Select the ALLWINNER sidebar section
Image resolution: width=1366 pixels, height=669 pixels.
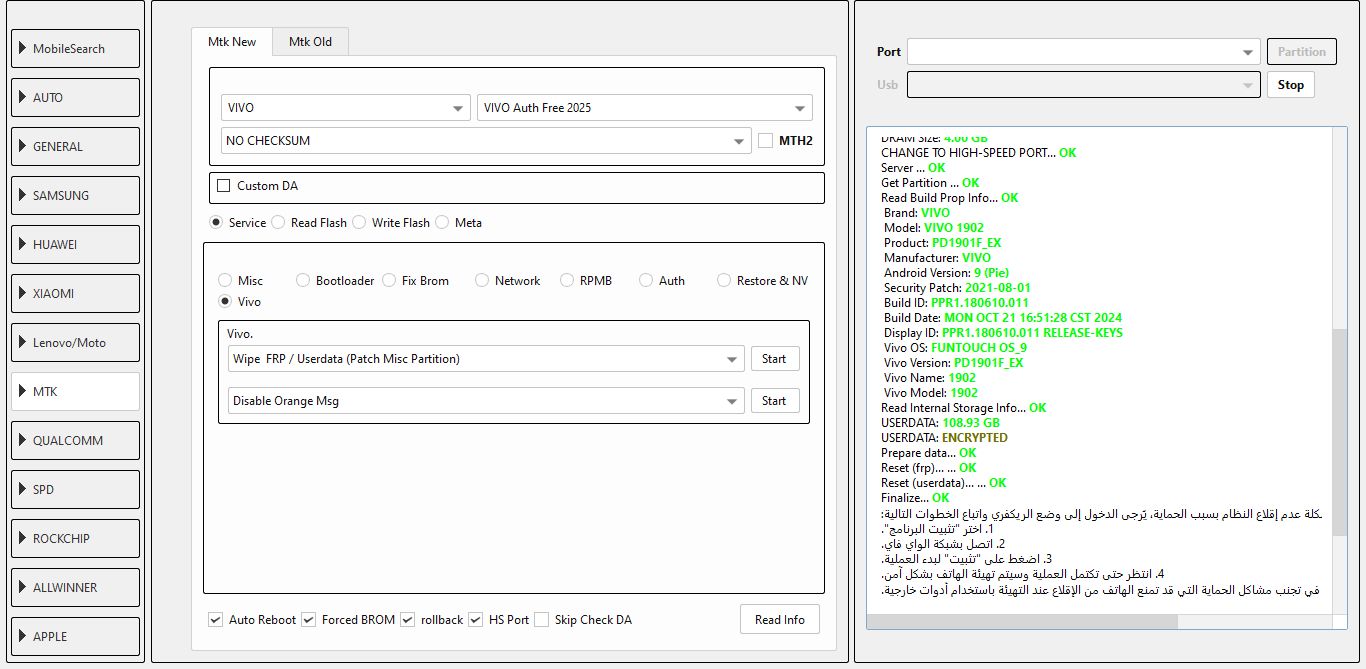click(x=76, y=588)
